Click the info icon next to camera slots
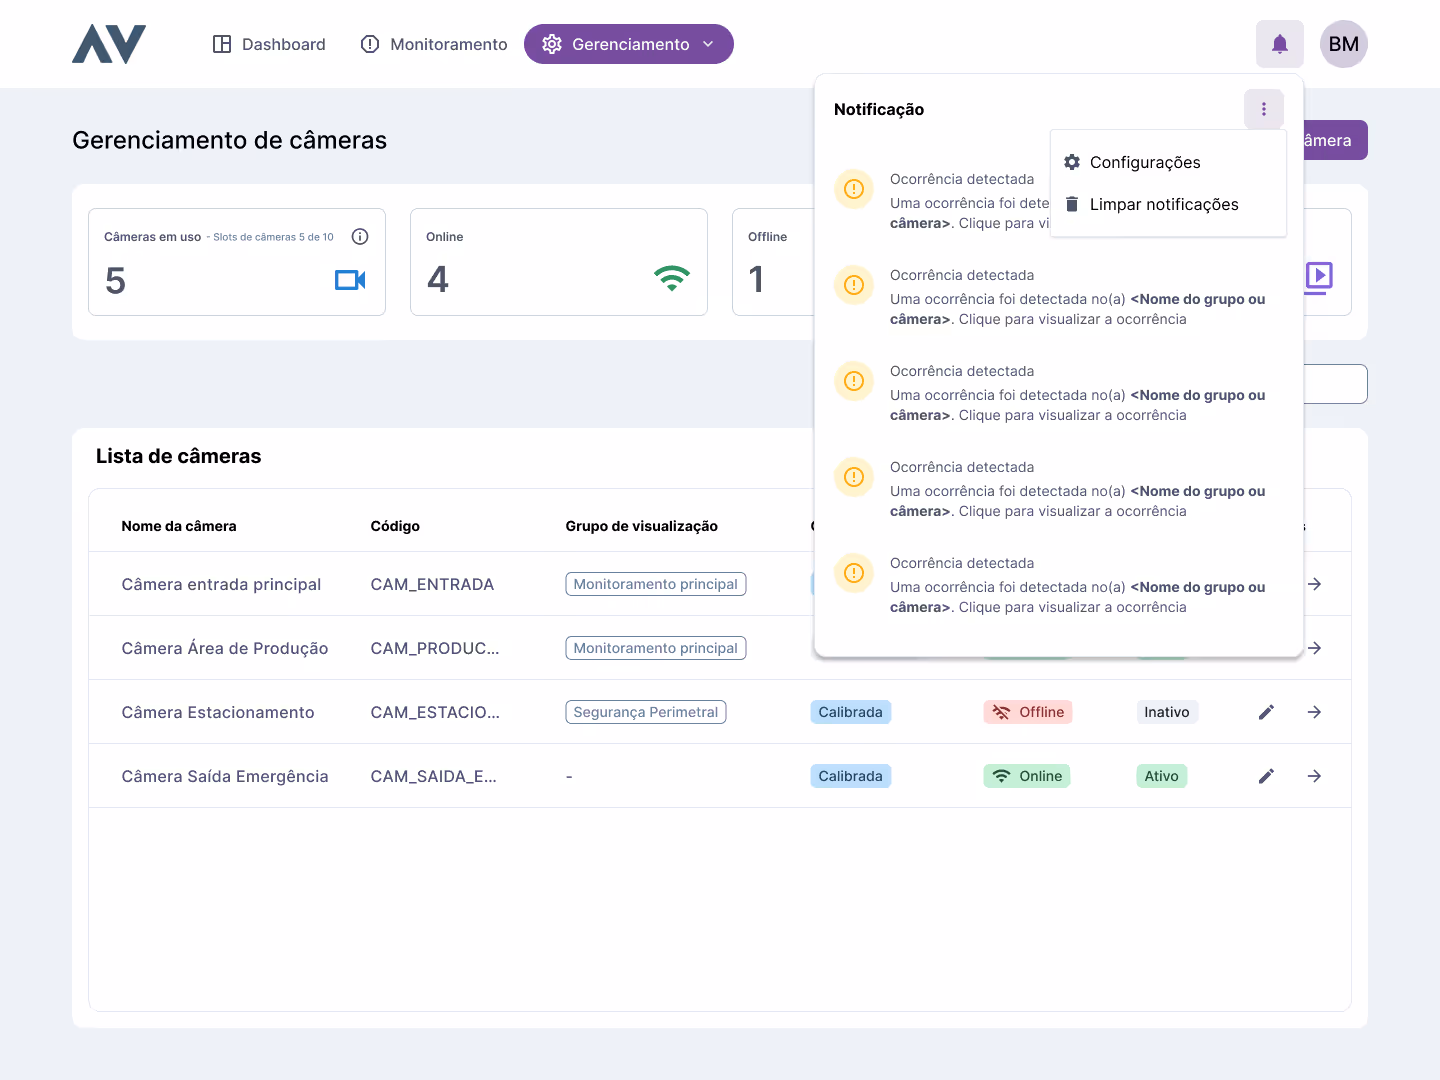This screenshot has width=1440, height=1080. 360,236
